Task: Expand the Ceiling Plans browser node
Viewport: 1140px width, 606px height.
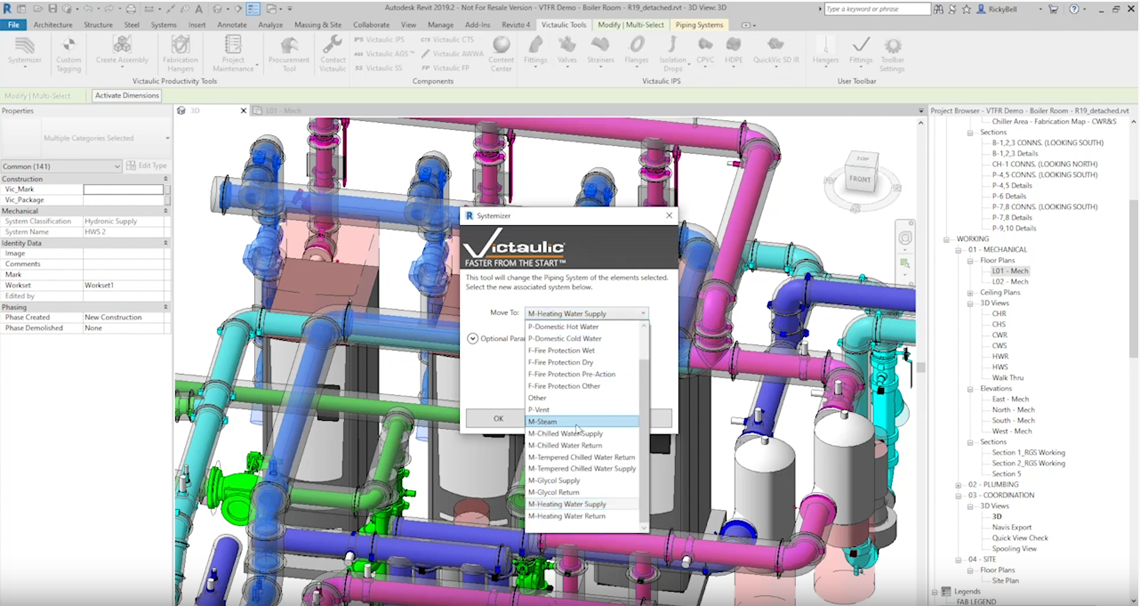Action: click(970, 292)
